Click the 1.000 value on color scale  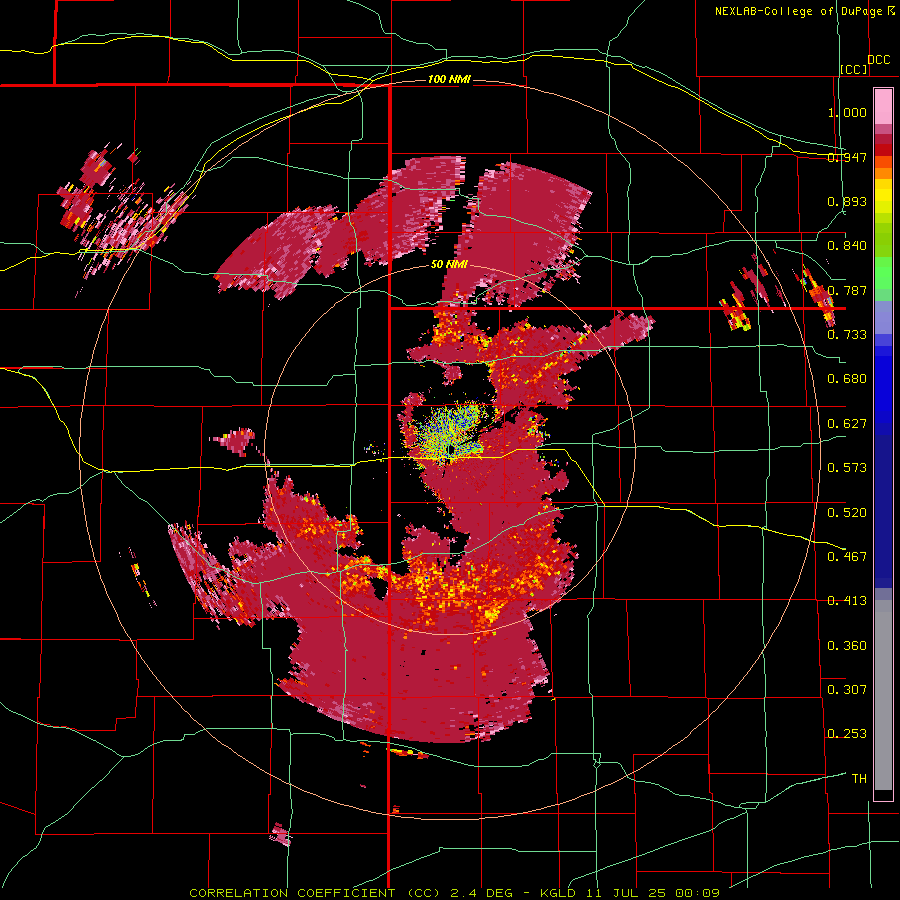pyautogui.click(x=847, y=112)
